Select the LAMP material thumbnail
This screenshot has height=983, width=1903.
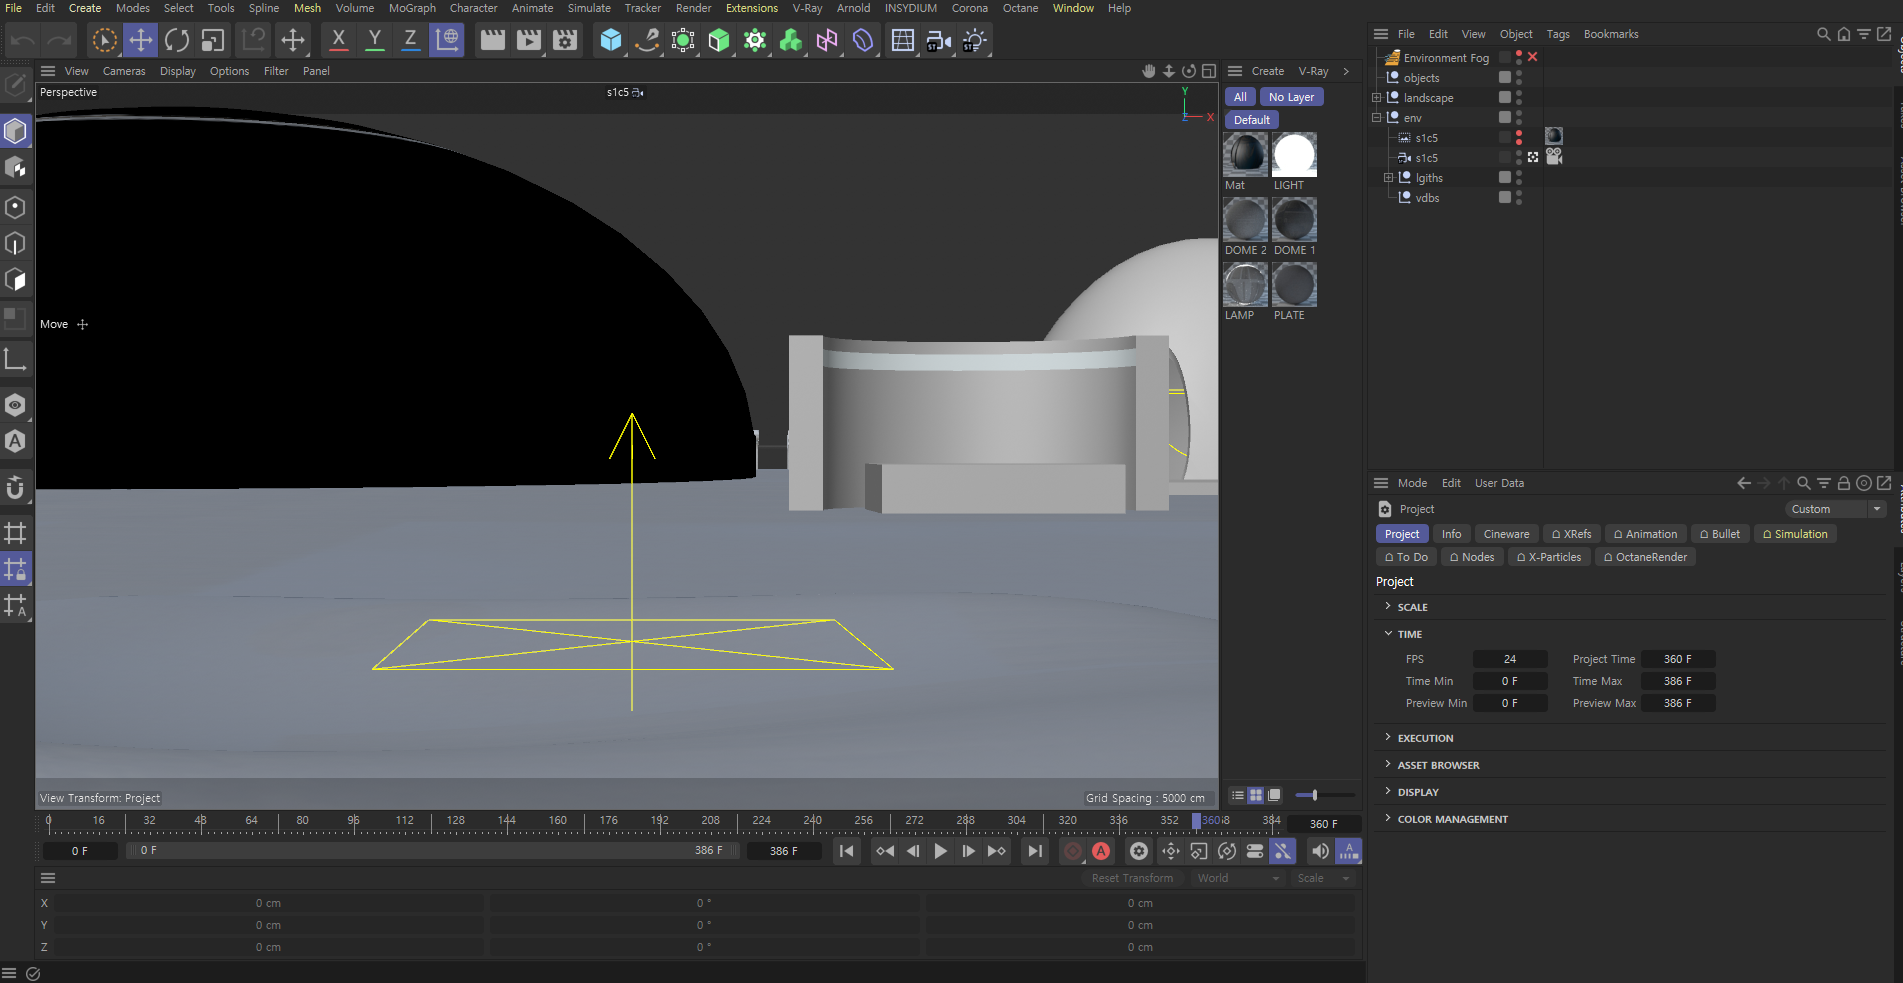pos(1245,285)
